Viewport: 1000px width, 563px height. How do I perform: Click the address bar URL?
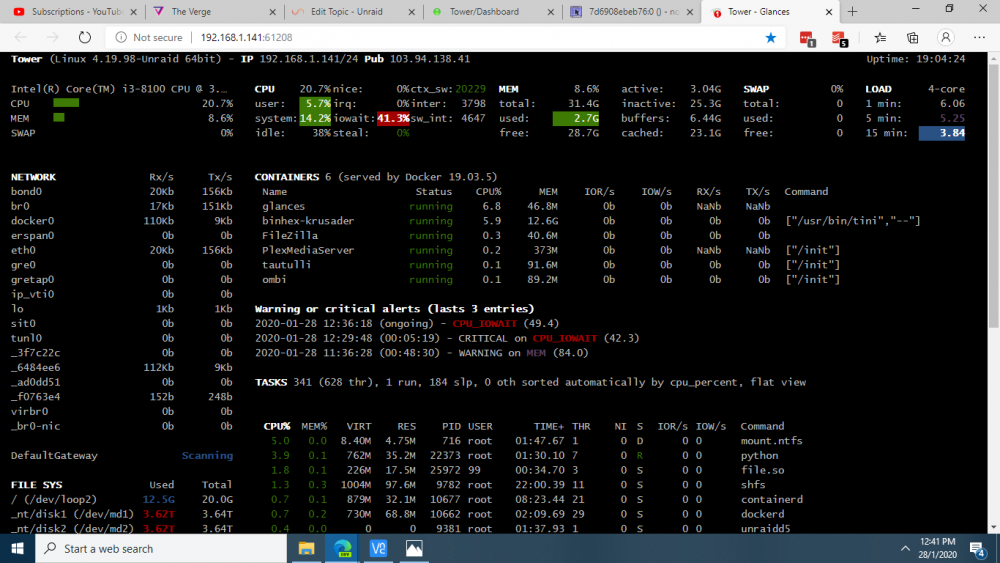(x=246, y=38)
